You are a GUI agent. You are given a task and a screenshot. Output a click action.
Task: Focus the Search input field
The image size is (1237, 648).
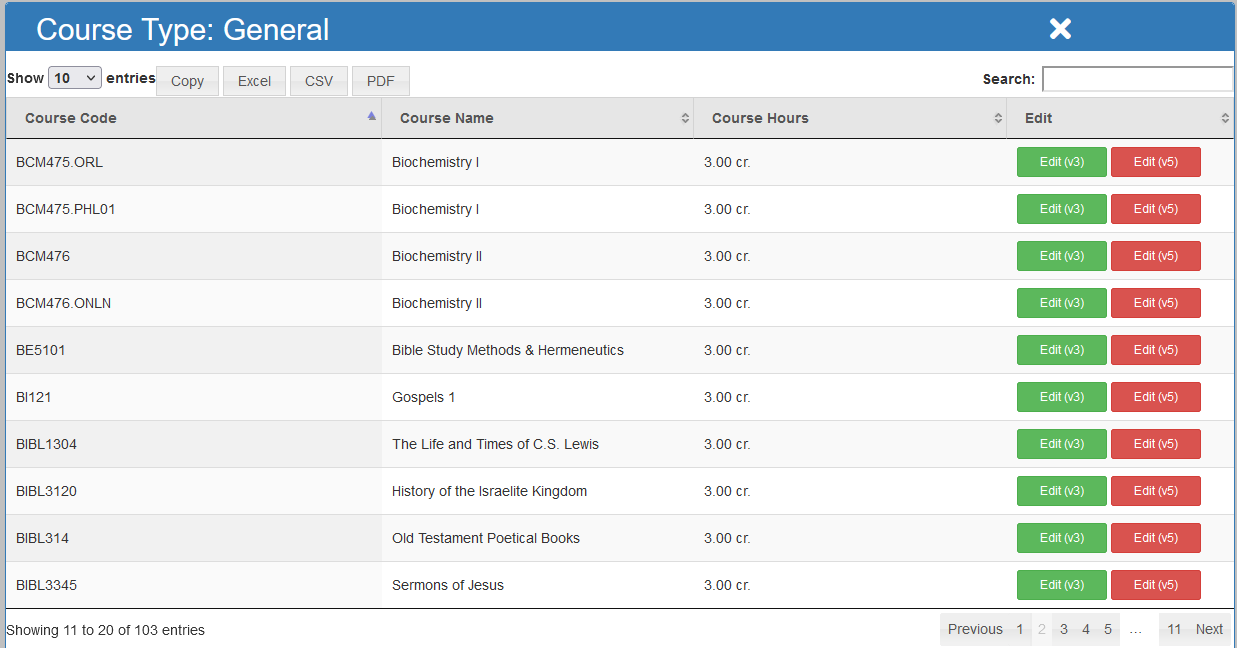tap(1138, 79)
